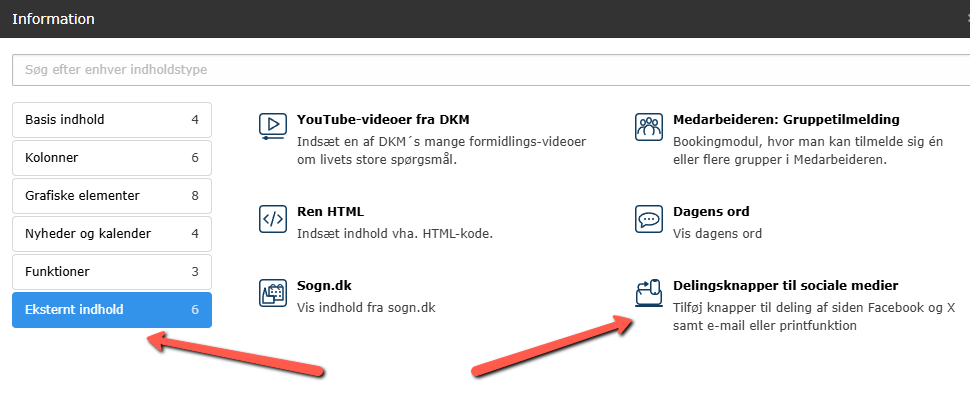Go to the Funktioner category
The image size is (970, 408).
[111, 272]
